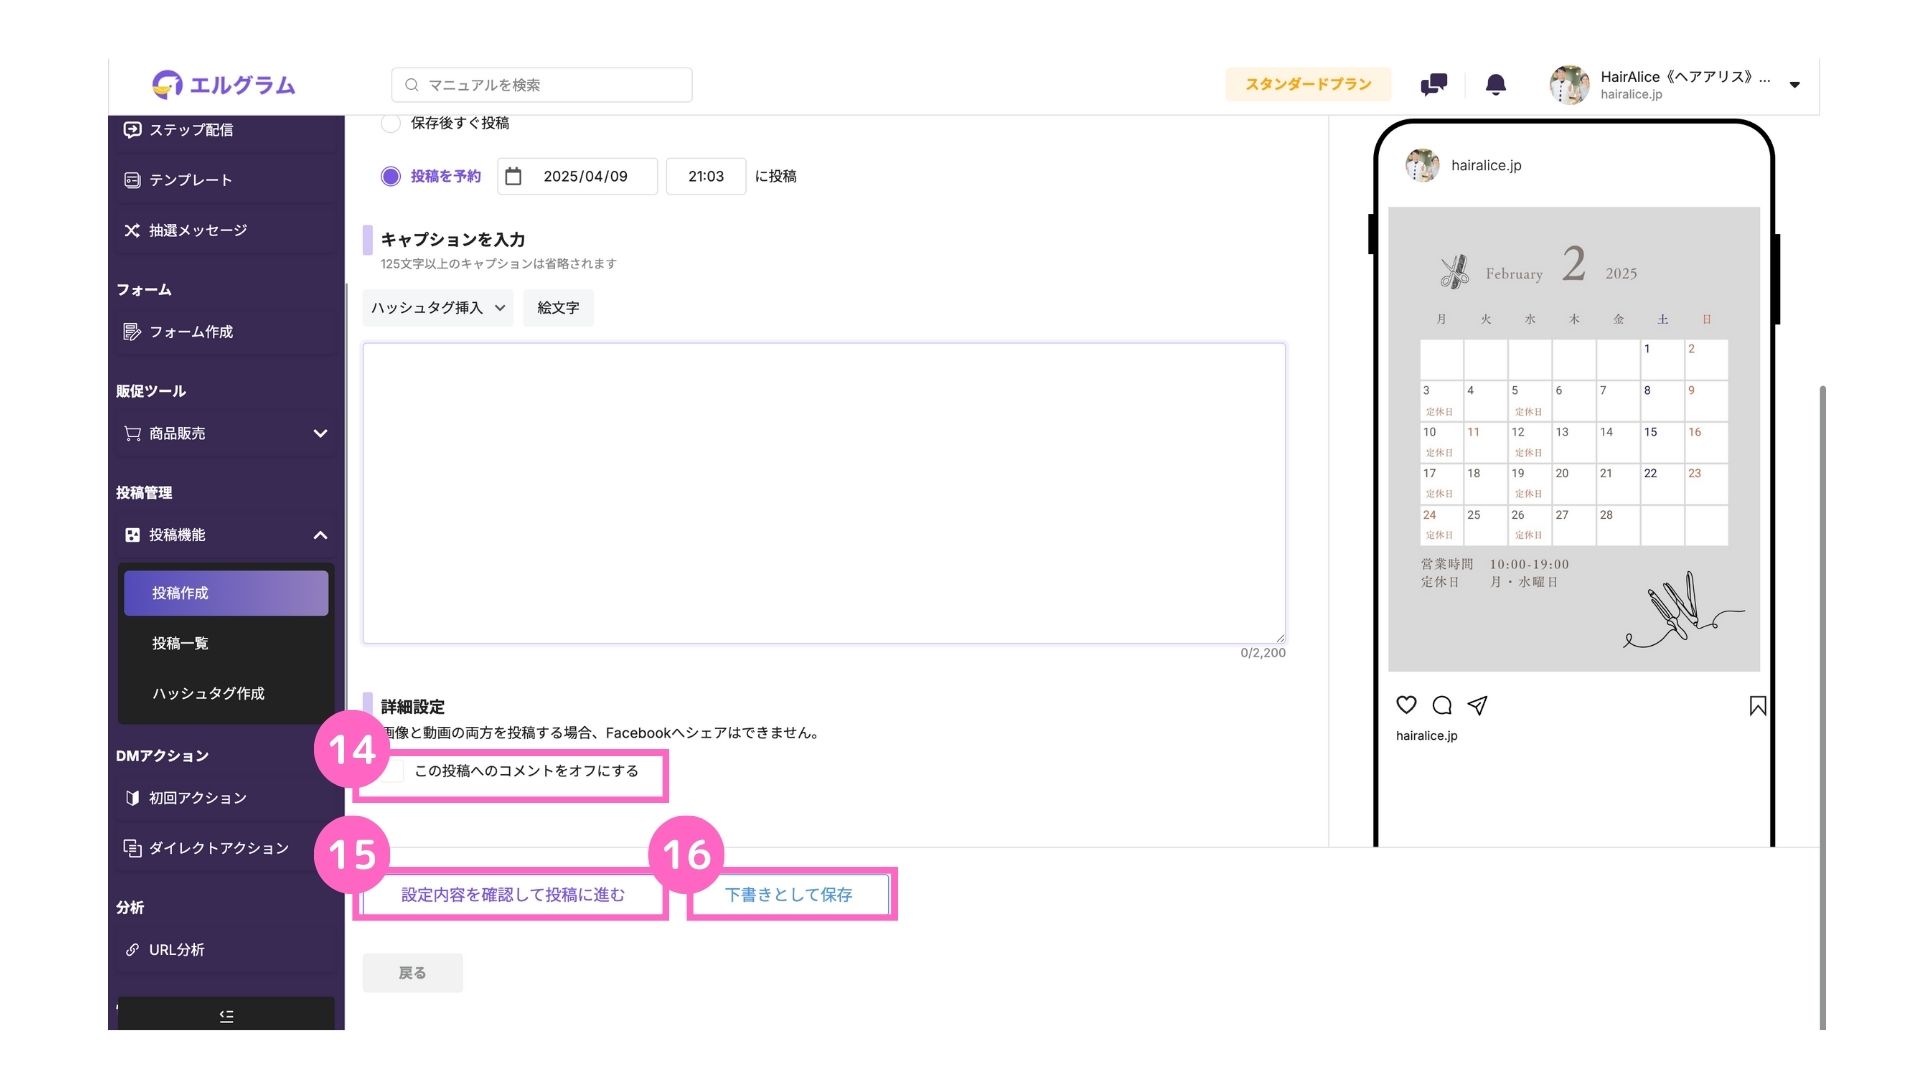Screen dimensions: 1920x1080
Task: Click the フォーム作成 sidebar icon
Action: click(x=132, y=332)
